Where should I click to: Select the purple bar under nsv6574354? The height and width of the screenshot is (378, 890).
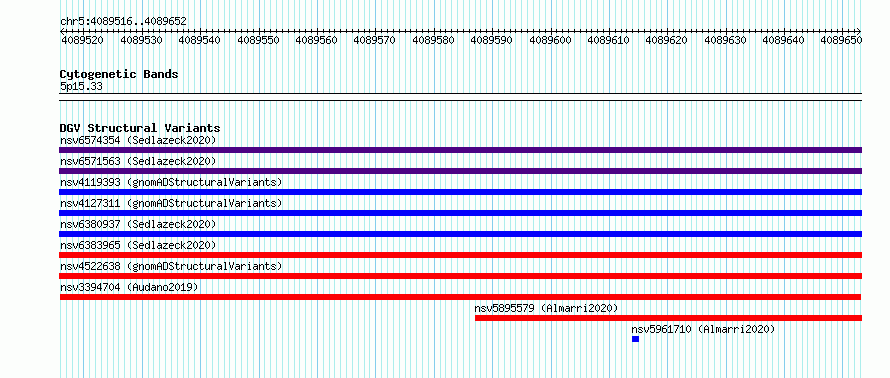460,150
